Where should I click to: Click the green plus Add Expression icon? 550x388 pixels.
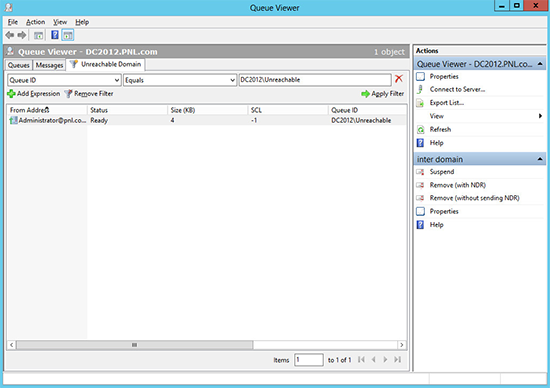(11, 94)
